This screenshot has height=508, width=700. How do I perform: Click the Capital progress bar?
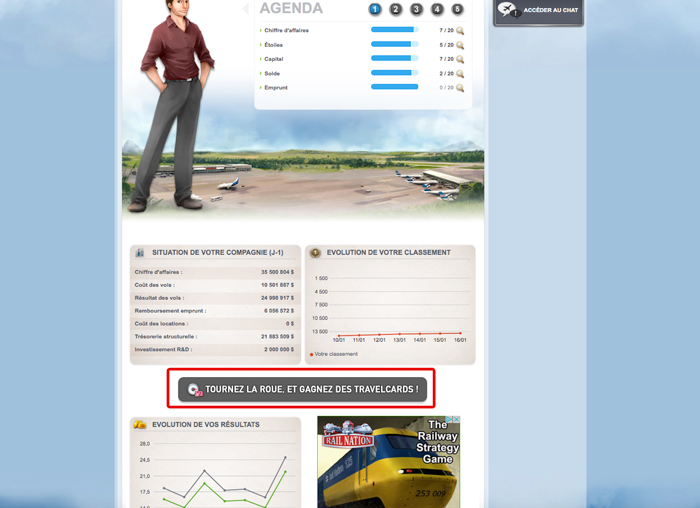(x=395, y=58)
